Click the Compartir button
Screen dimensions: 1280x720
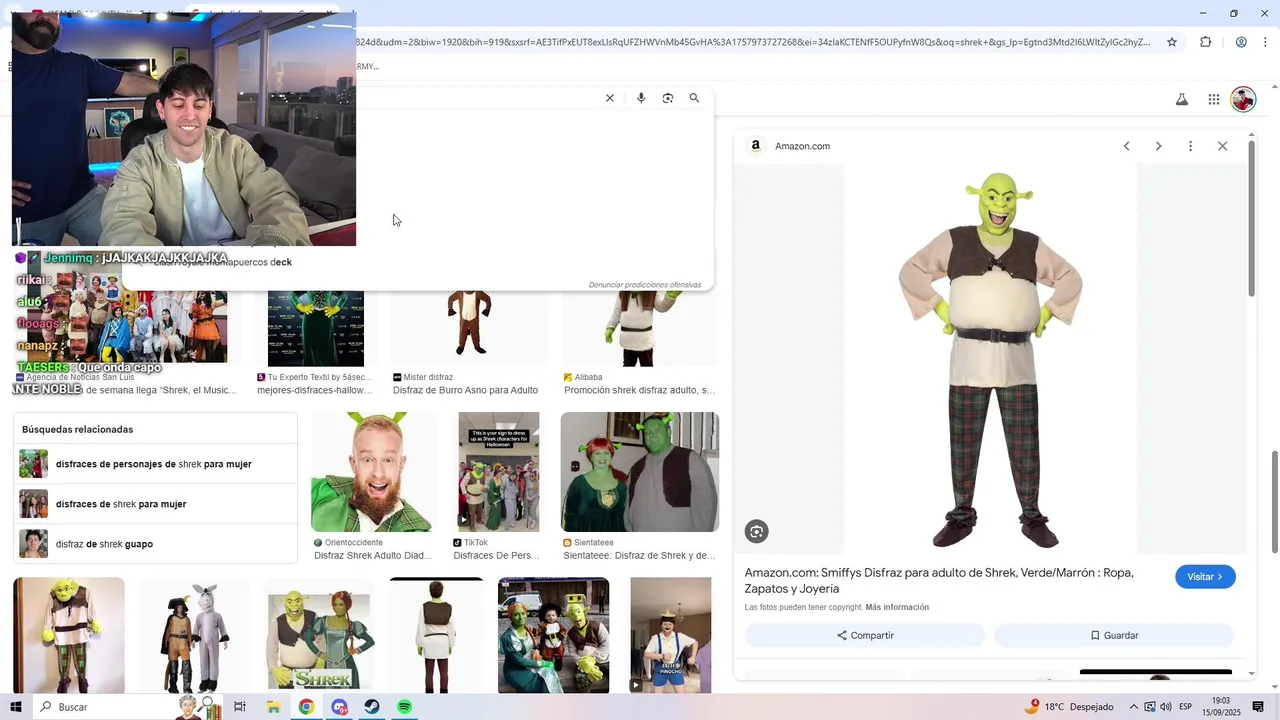pos(865,635)
